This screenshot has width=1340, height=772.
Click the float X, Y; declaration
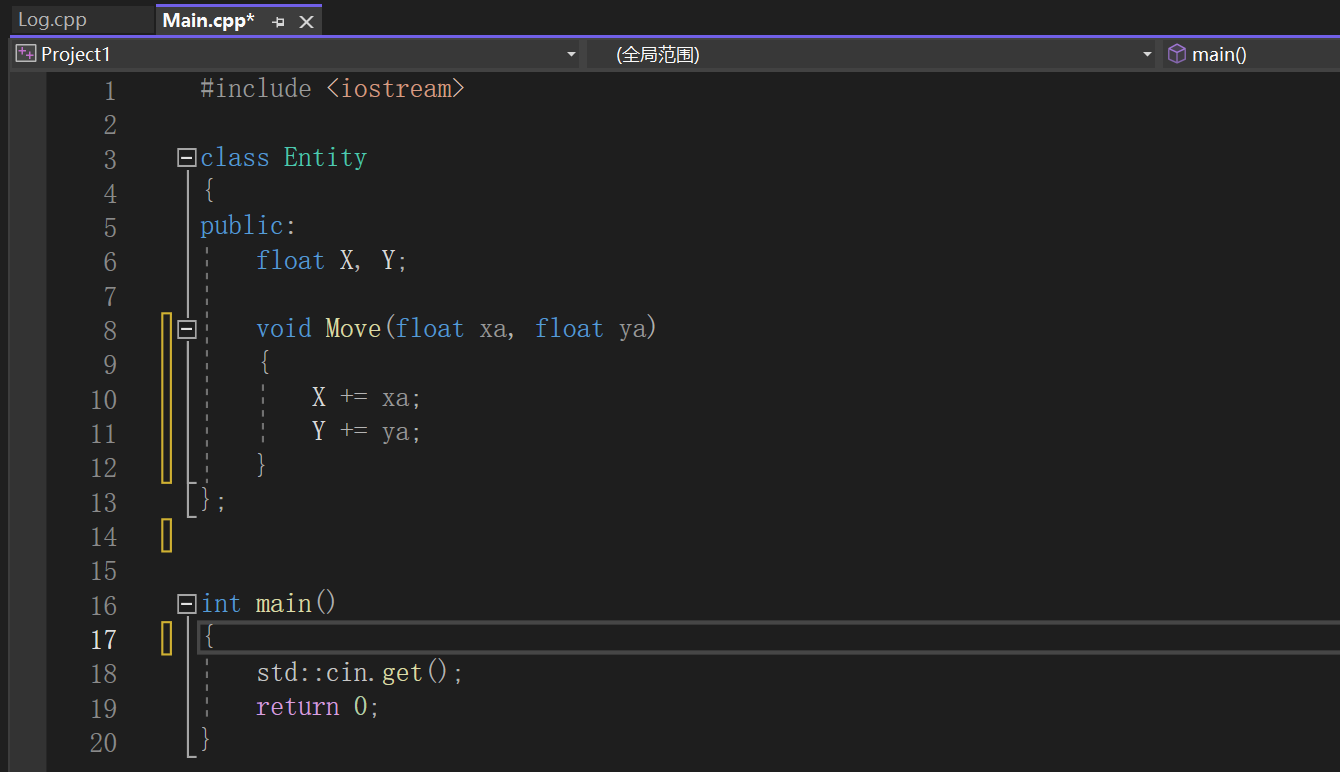pyautogui.click(x=332, y=261)
